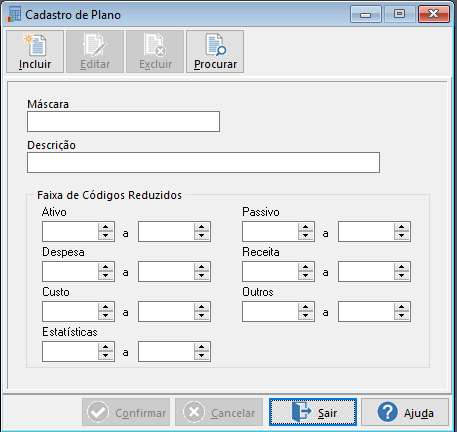
Task: Increase Custo start value with up arrow
Action: (106, 307)
